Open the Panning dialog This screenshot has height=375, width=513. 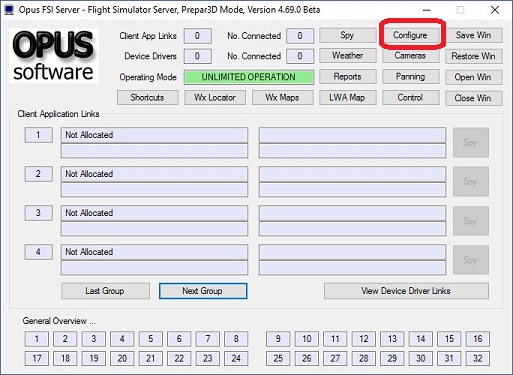[x=410, y=77]
